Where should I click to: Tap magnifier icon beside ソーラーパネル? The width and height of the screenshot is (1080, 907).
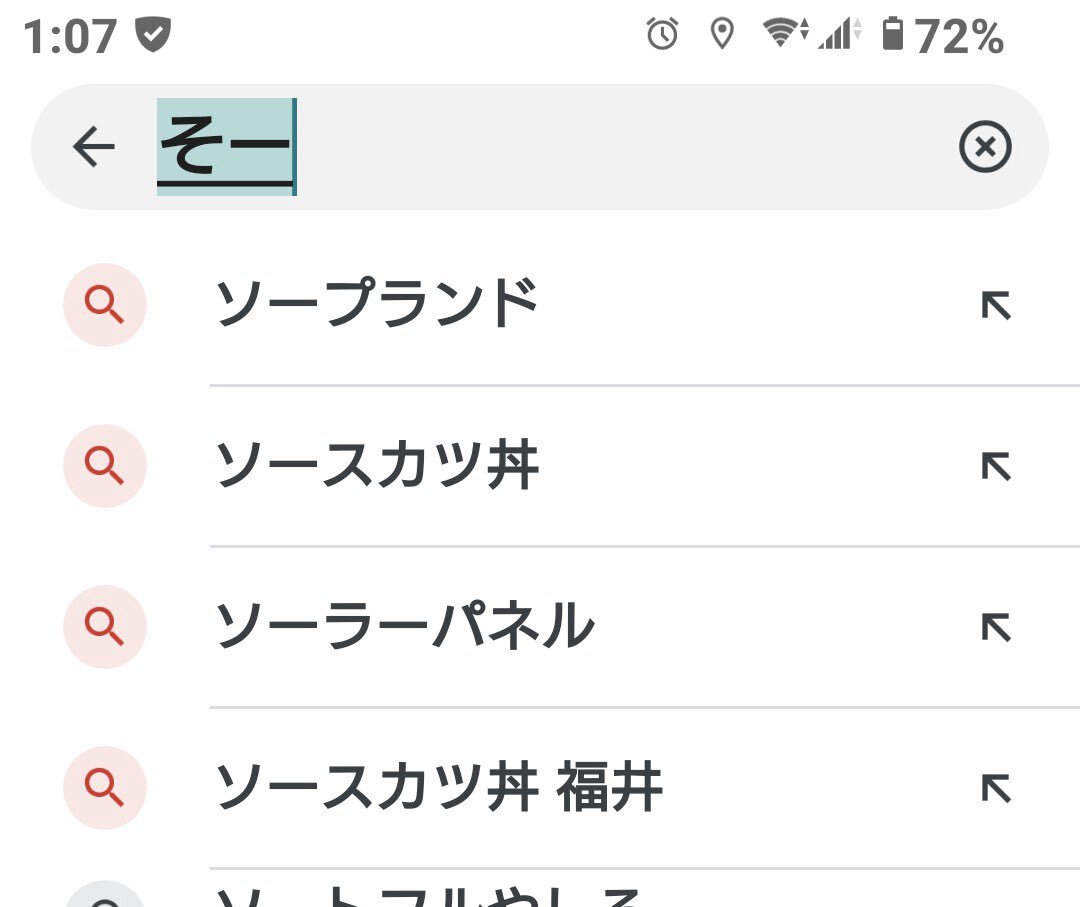pyautogui.click(x=105, y=627)
